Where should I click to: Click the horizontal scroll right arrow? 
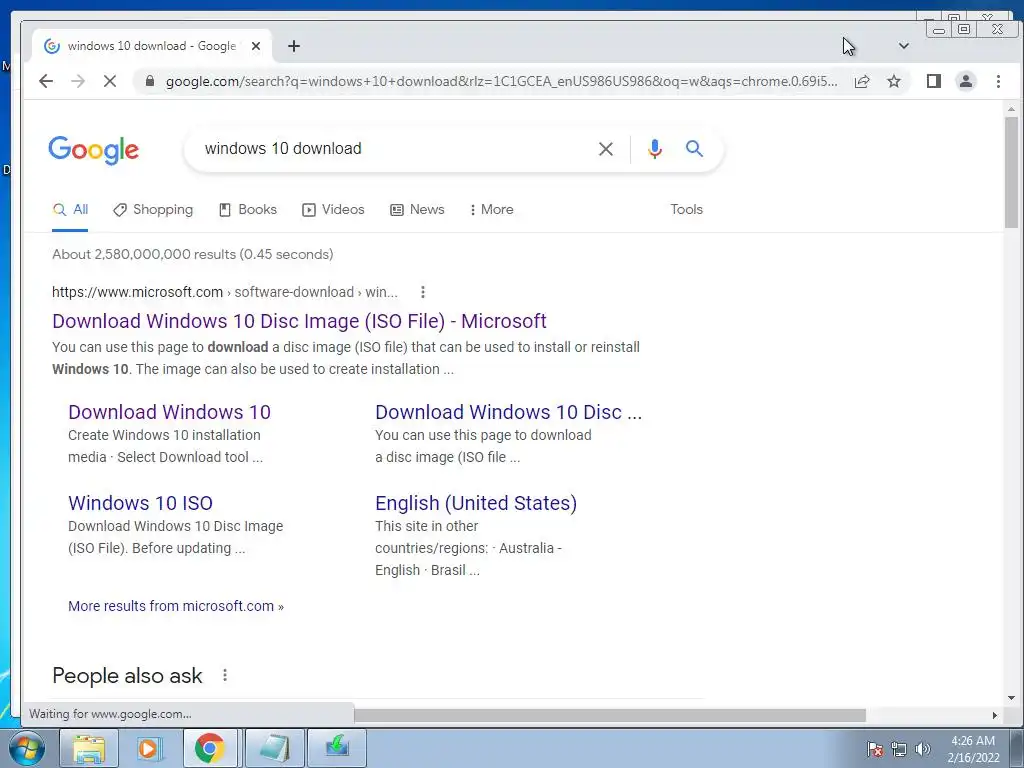pyautogui.click(x=995, y=716)
